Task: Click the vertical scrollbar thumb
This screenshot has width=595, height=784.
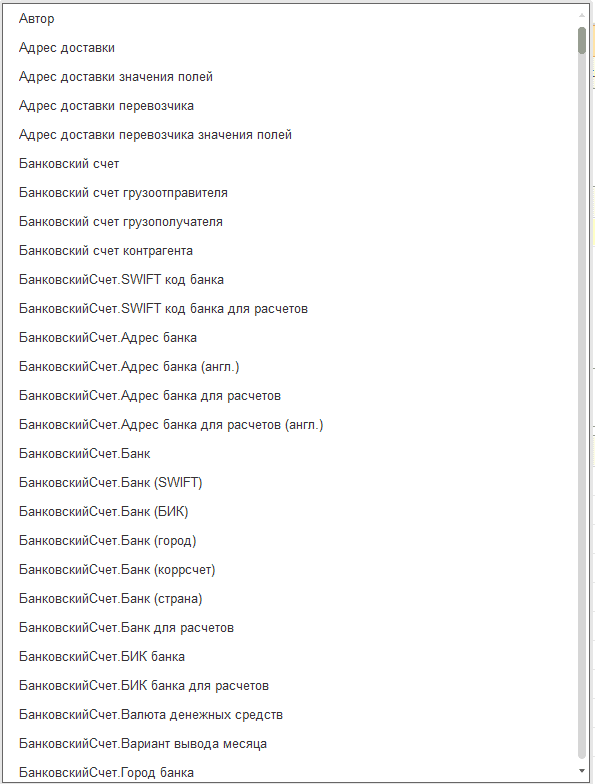Action: (x=582, y=40)
